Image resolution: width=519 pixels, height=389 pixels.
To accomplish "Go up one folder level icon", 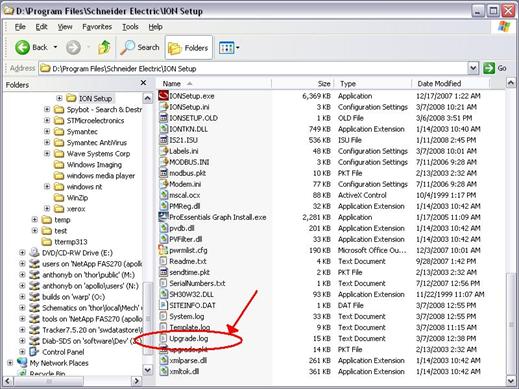I will (x=104, y=47).
